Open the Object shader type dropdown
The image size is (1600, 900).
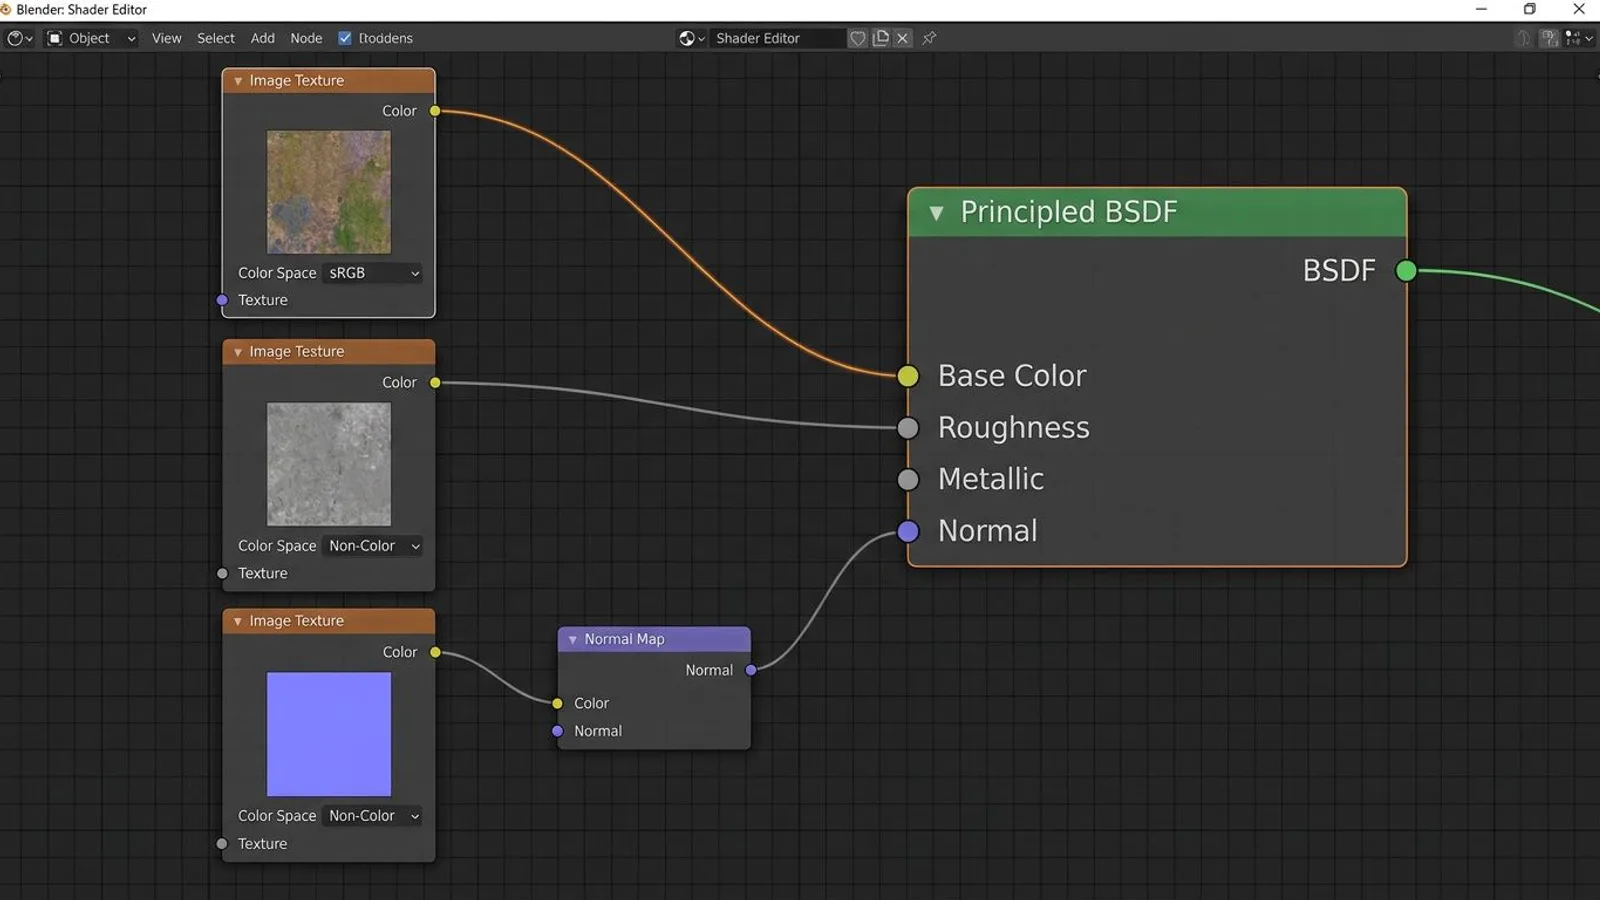tap(91, 38)
